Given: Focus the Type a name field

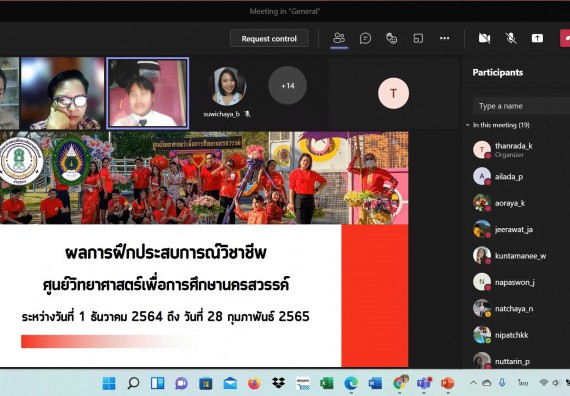Looking at the screenshot, I should coord(521,106).
